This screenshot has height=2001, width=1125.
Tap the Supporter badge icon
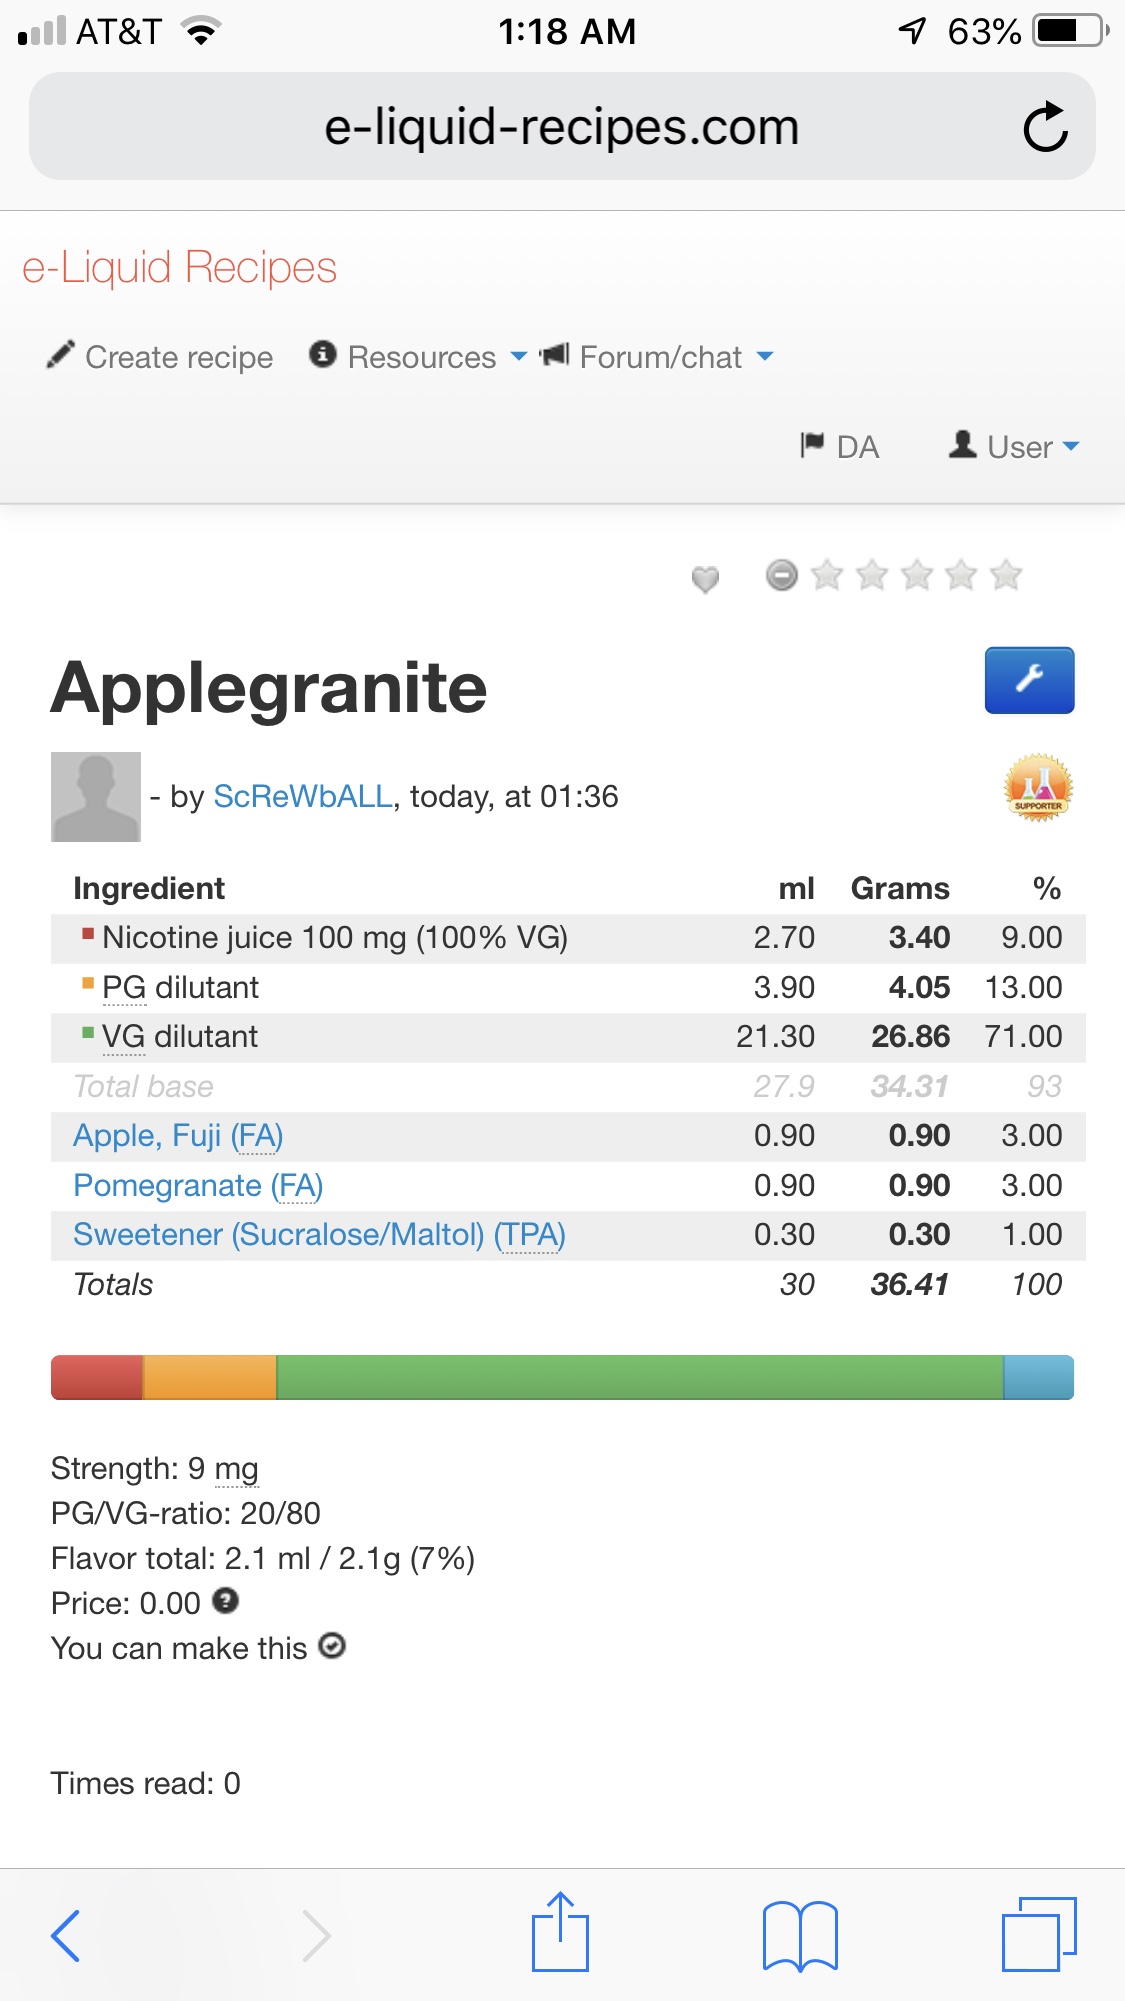click(x=1038, y=788)
